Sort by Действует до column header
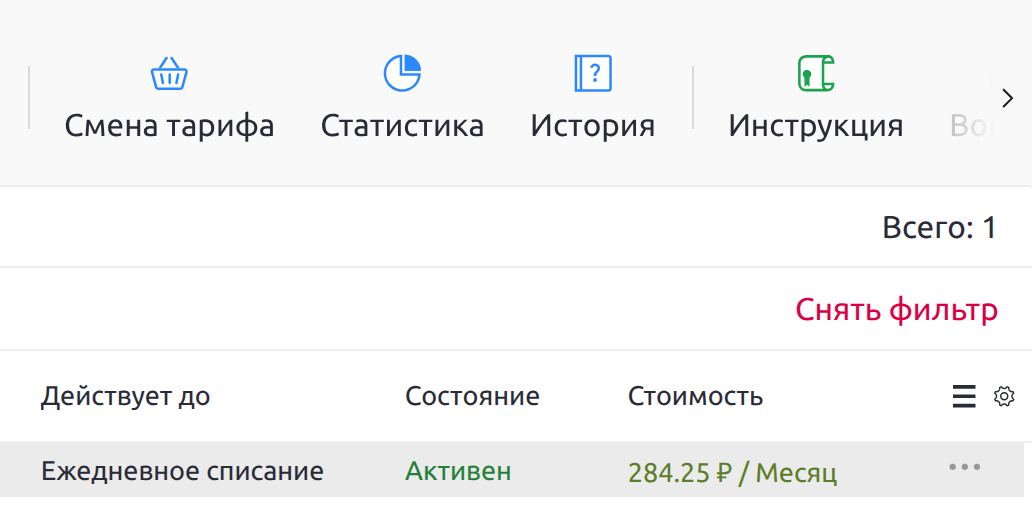 (125, 397)
